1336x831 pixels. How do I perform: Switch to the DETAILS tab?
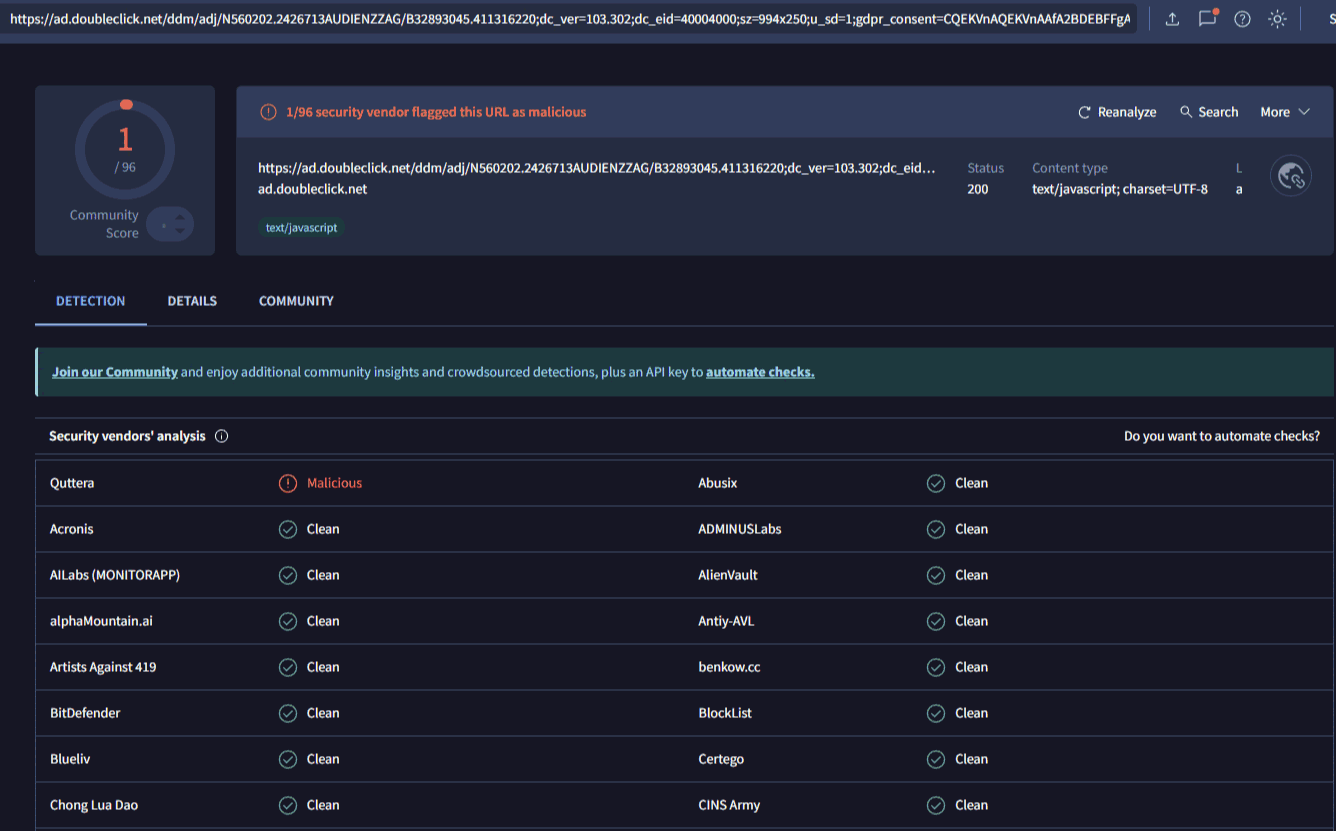click(x=192, y=301)
